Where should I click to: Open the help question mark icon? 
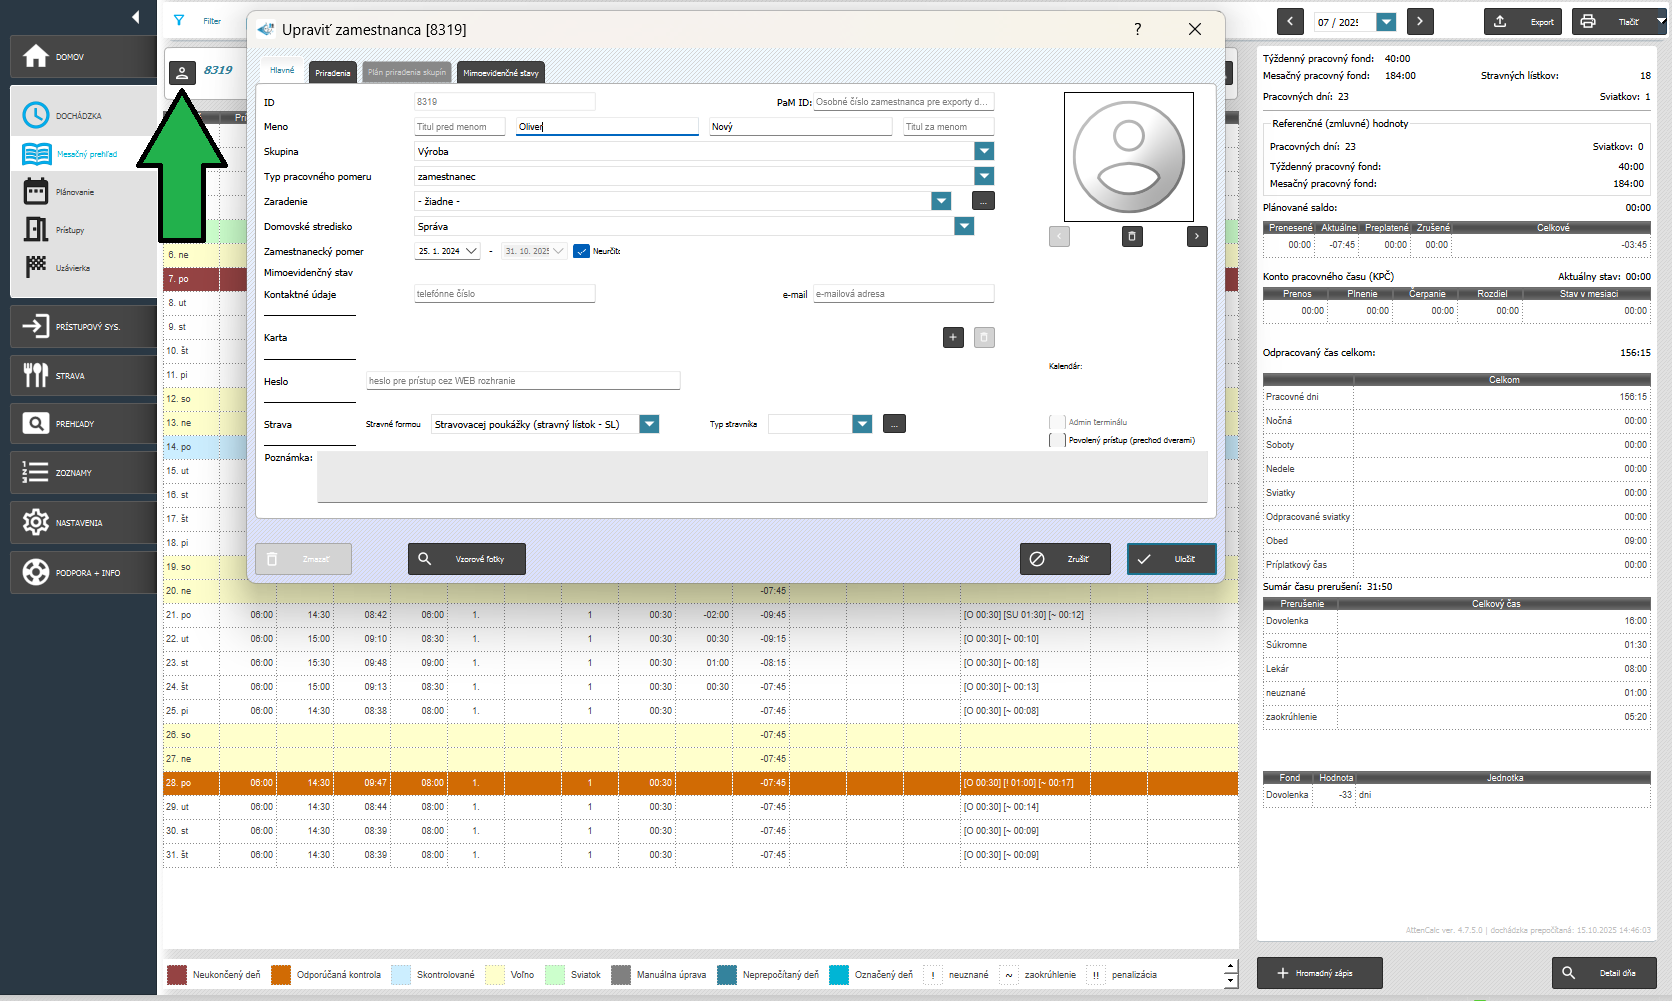[1137, 29]
